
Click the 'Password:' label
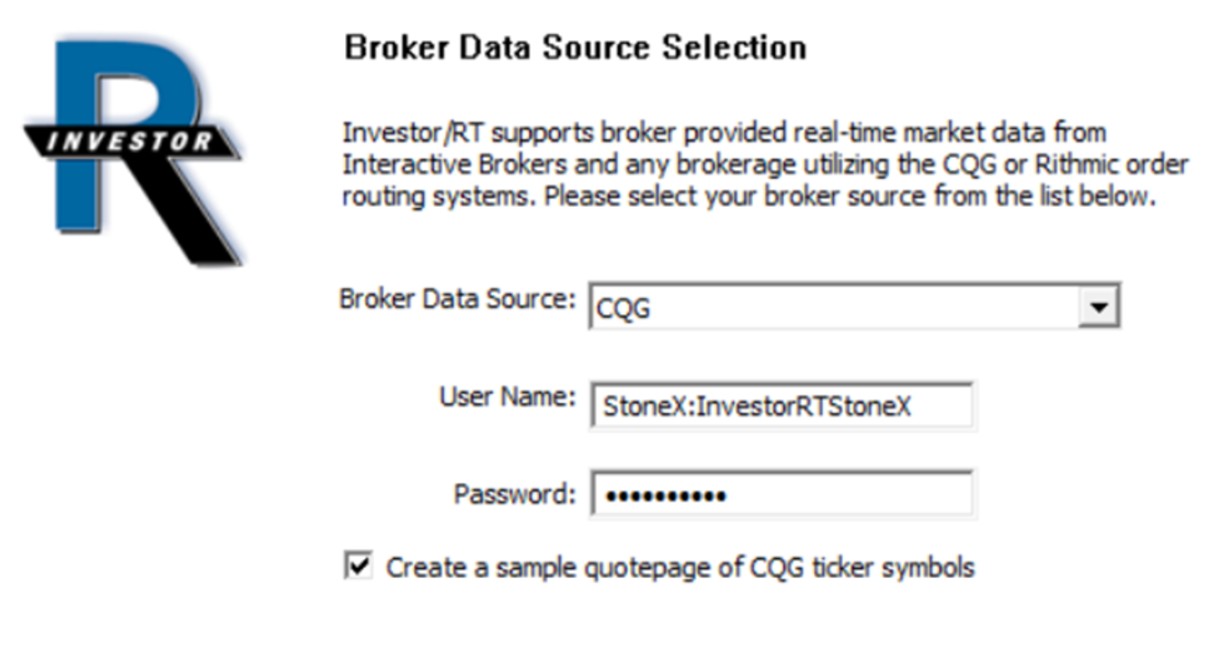click(515, 494)
